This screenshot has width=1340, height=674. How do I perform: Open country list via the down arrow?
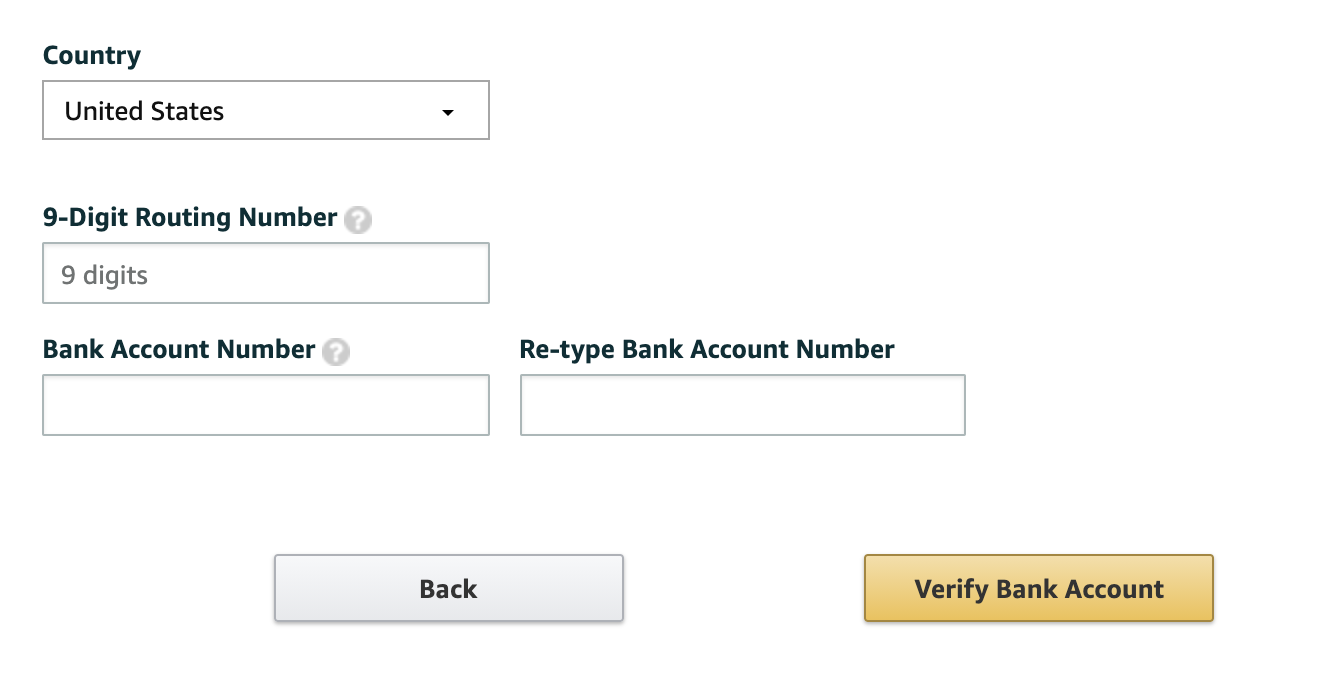(448, 112)
